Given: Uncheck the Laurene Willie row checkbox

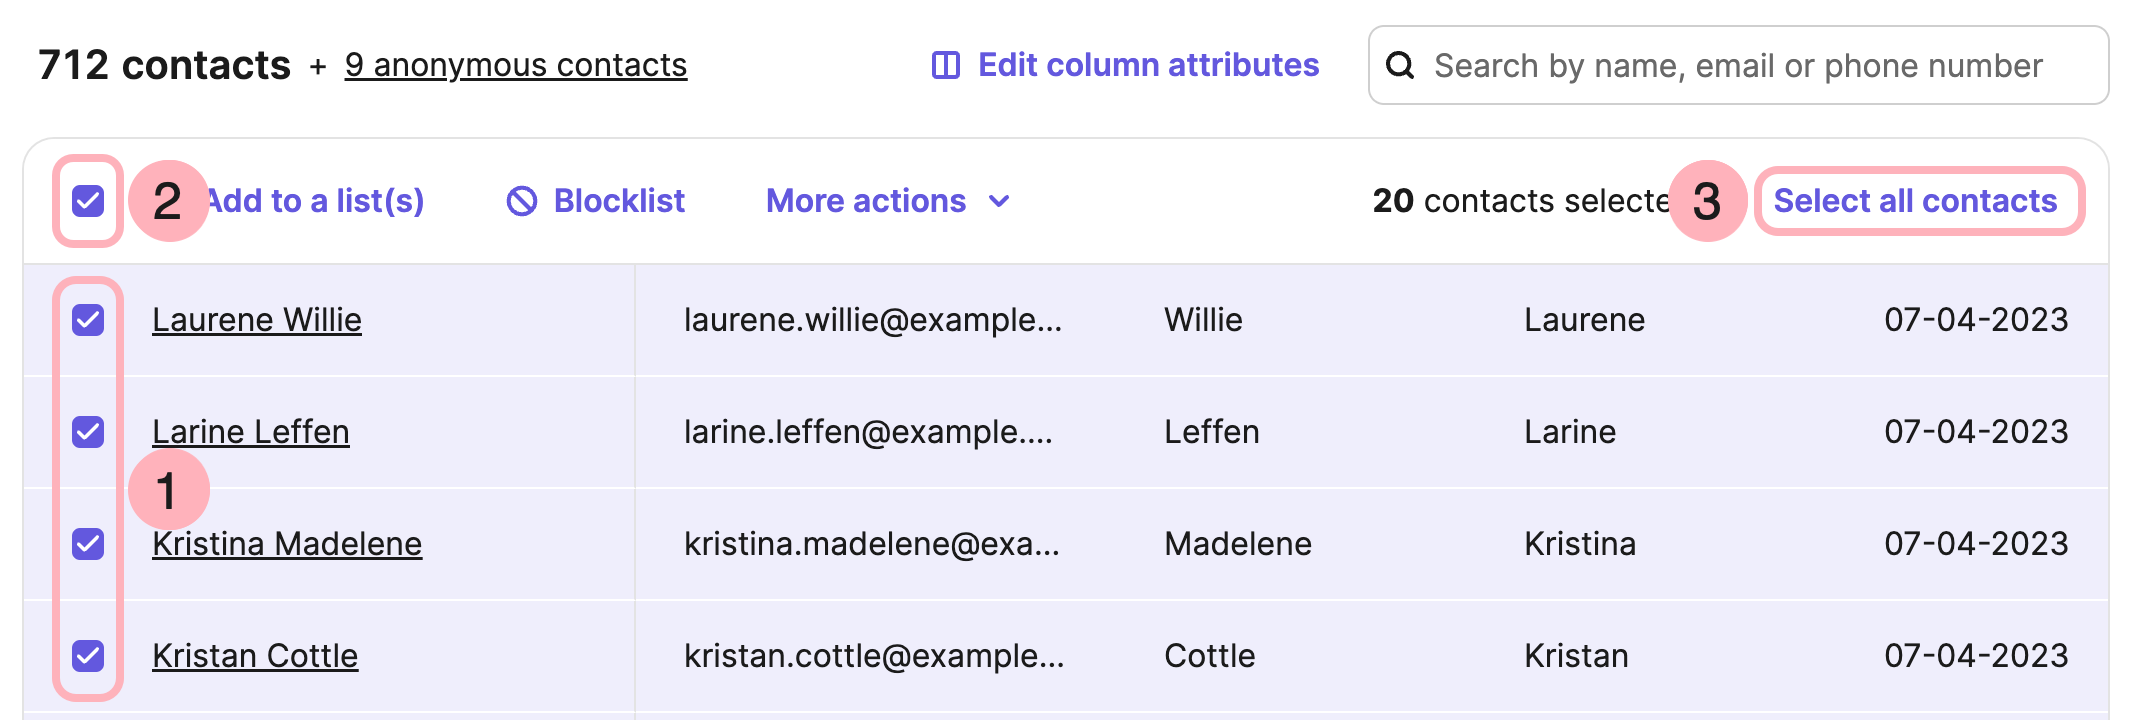Looking at the screenshot, I should click(88, 320).
